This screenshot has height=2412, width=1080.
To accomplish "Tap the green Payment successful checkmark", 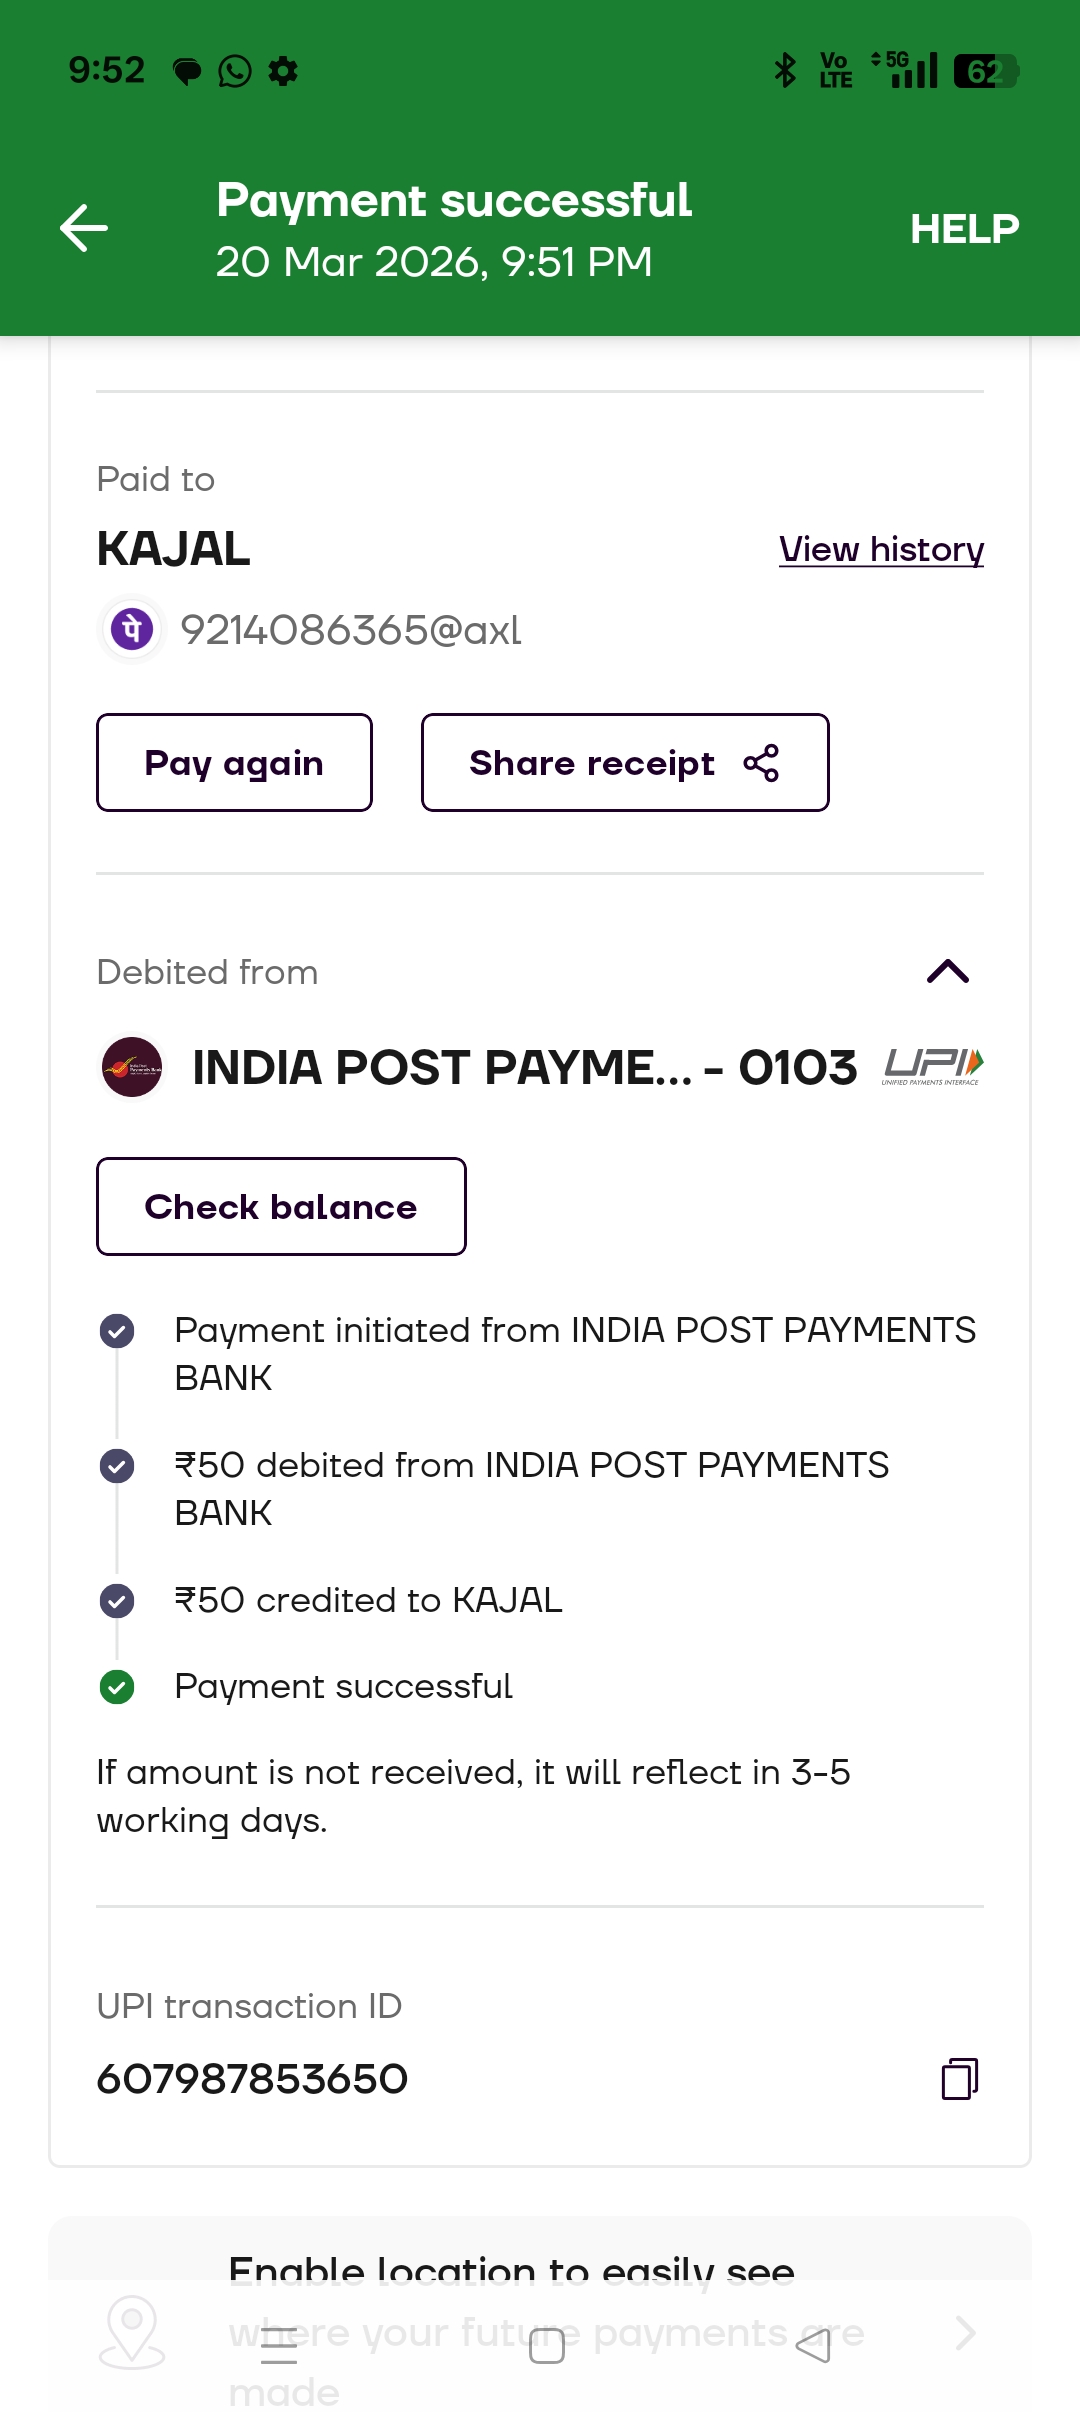I will [x=117, y=1687].
